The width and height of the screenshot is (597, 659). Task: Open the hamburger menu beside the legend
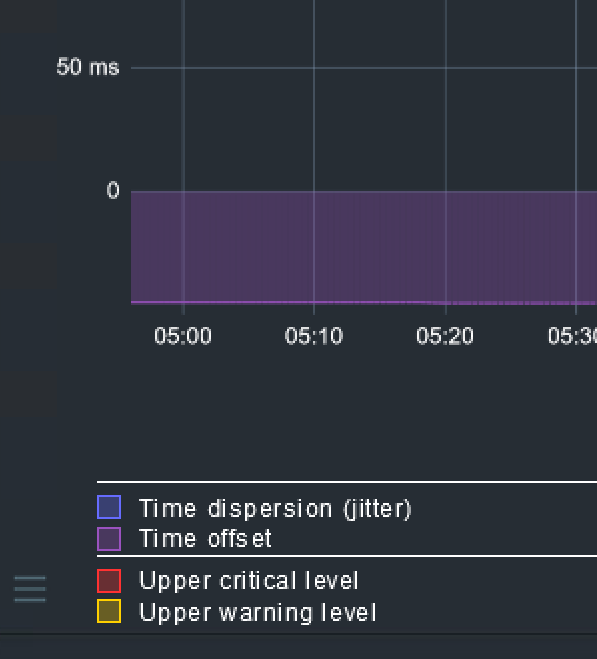30,589
